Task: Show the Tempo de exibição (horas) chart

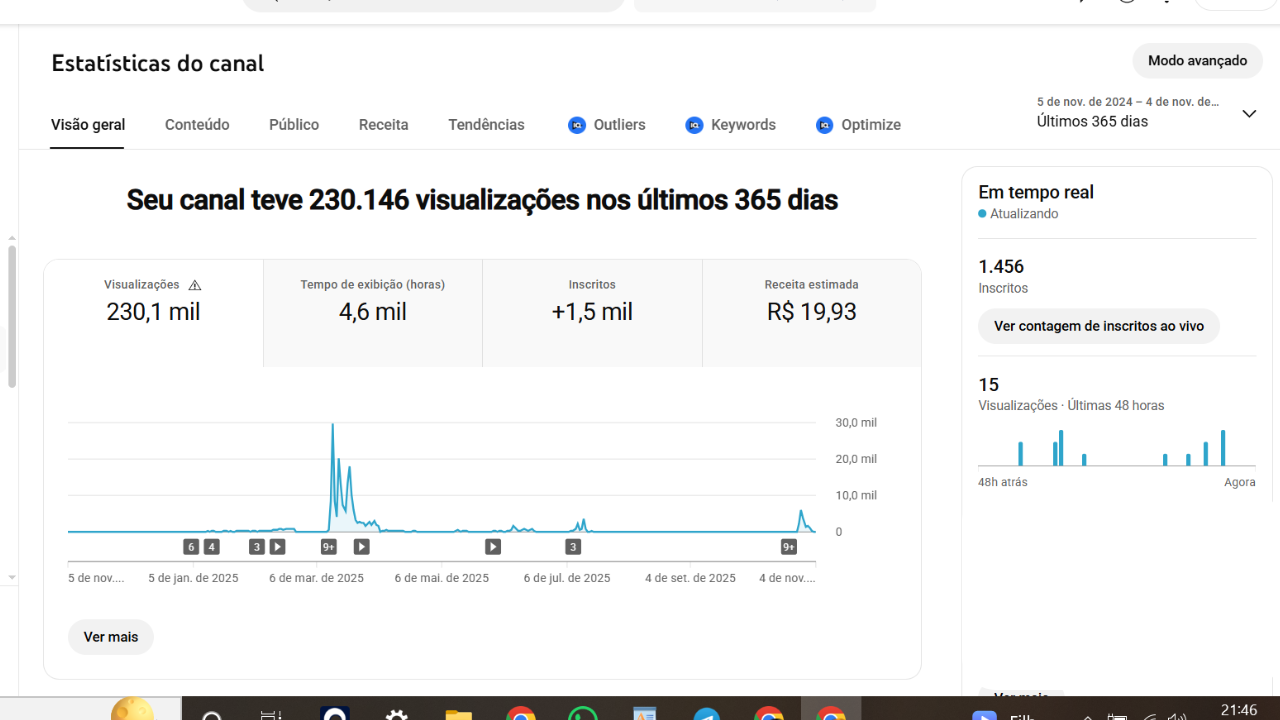Action: point(373,313)
